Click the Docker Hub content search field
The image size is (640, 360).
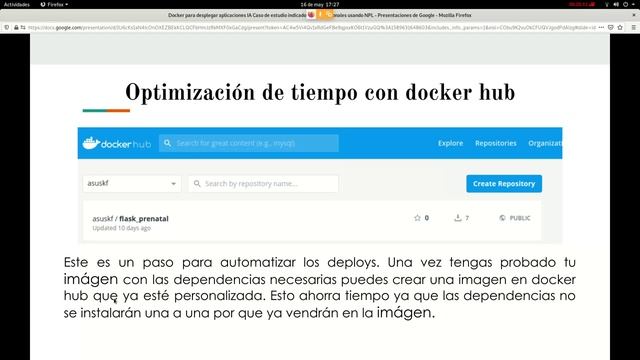249,143
